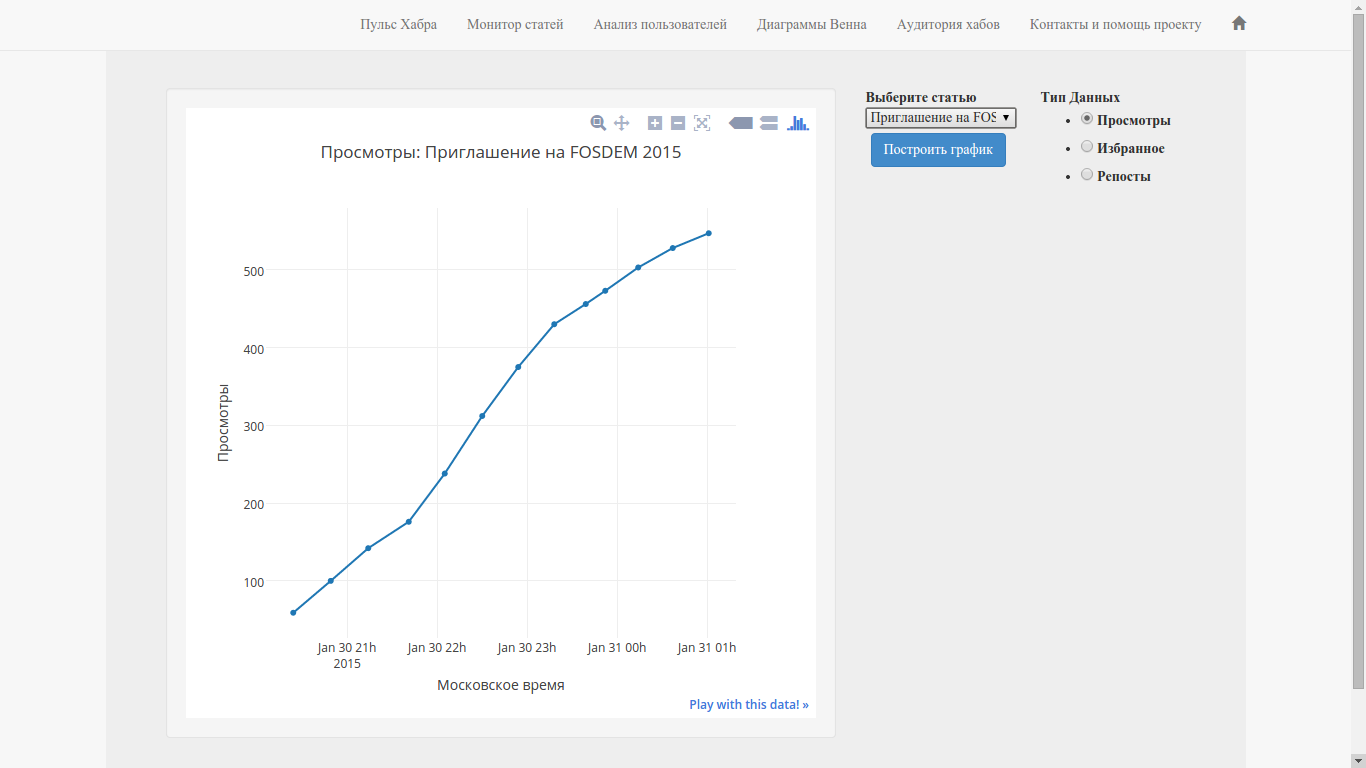Click the Построить график button
1366x768 pixels.
coord(938,150)
